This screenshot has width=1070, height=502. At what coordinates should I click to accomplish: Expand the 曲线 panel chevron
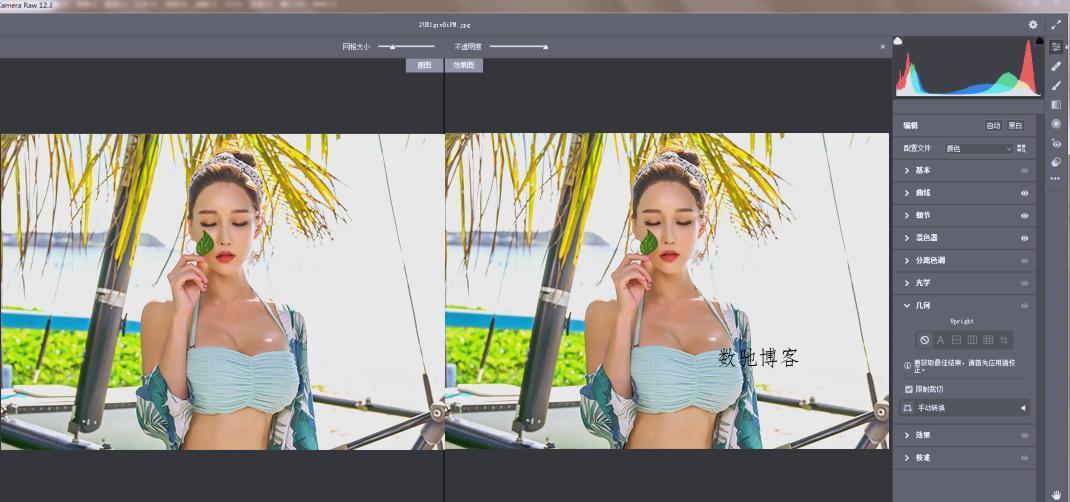click(907, 193)
